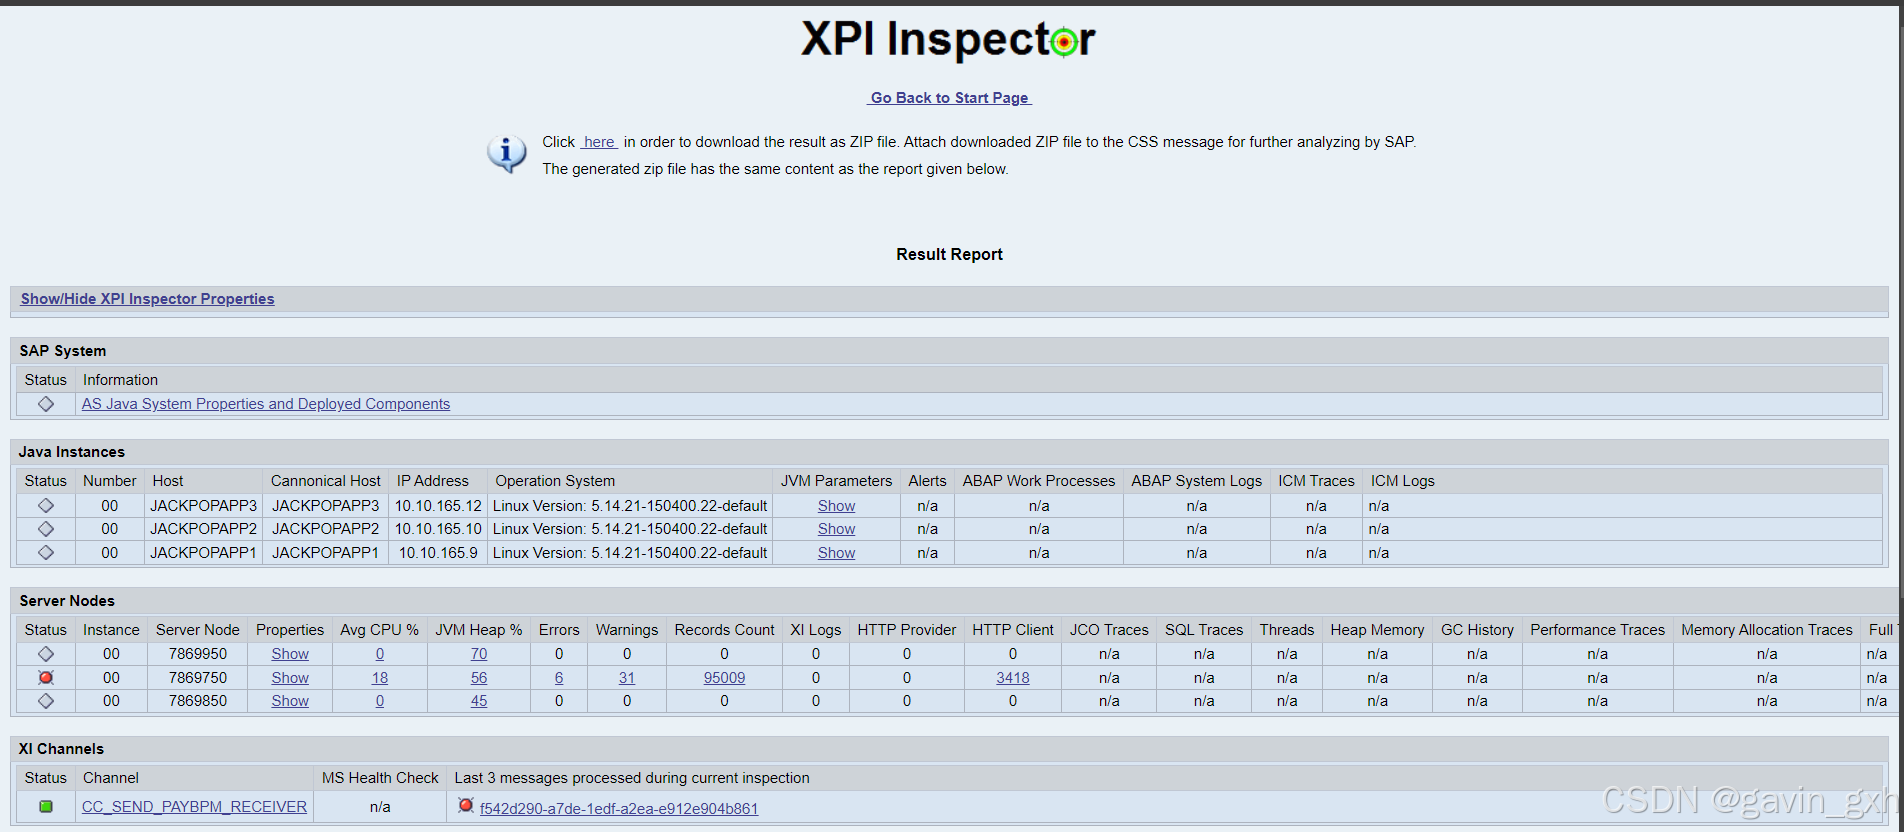Click the JVM Parameters column header
Screen dimensions: 1904x832
(x=836, y=481)
